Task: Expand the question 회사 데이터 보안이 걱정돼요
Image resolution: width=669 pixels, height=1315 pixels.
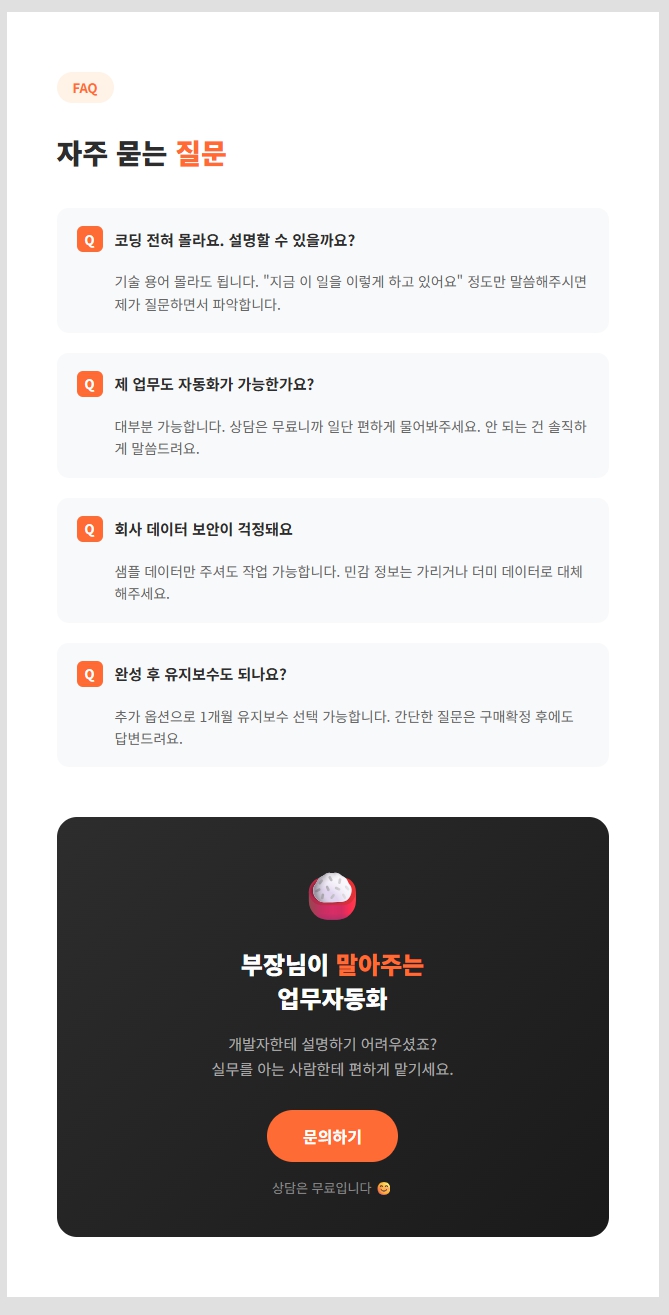Action: point(204,529)
